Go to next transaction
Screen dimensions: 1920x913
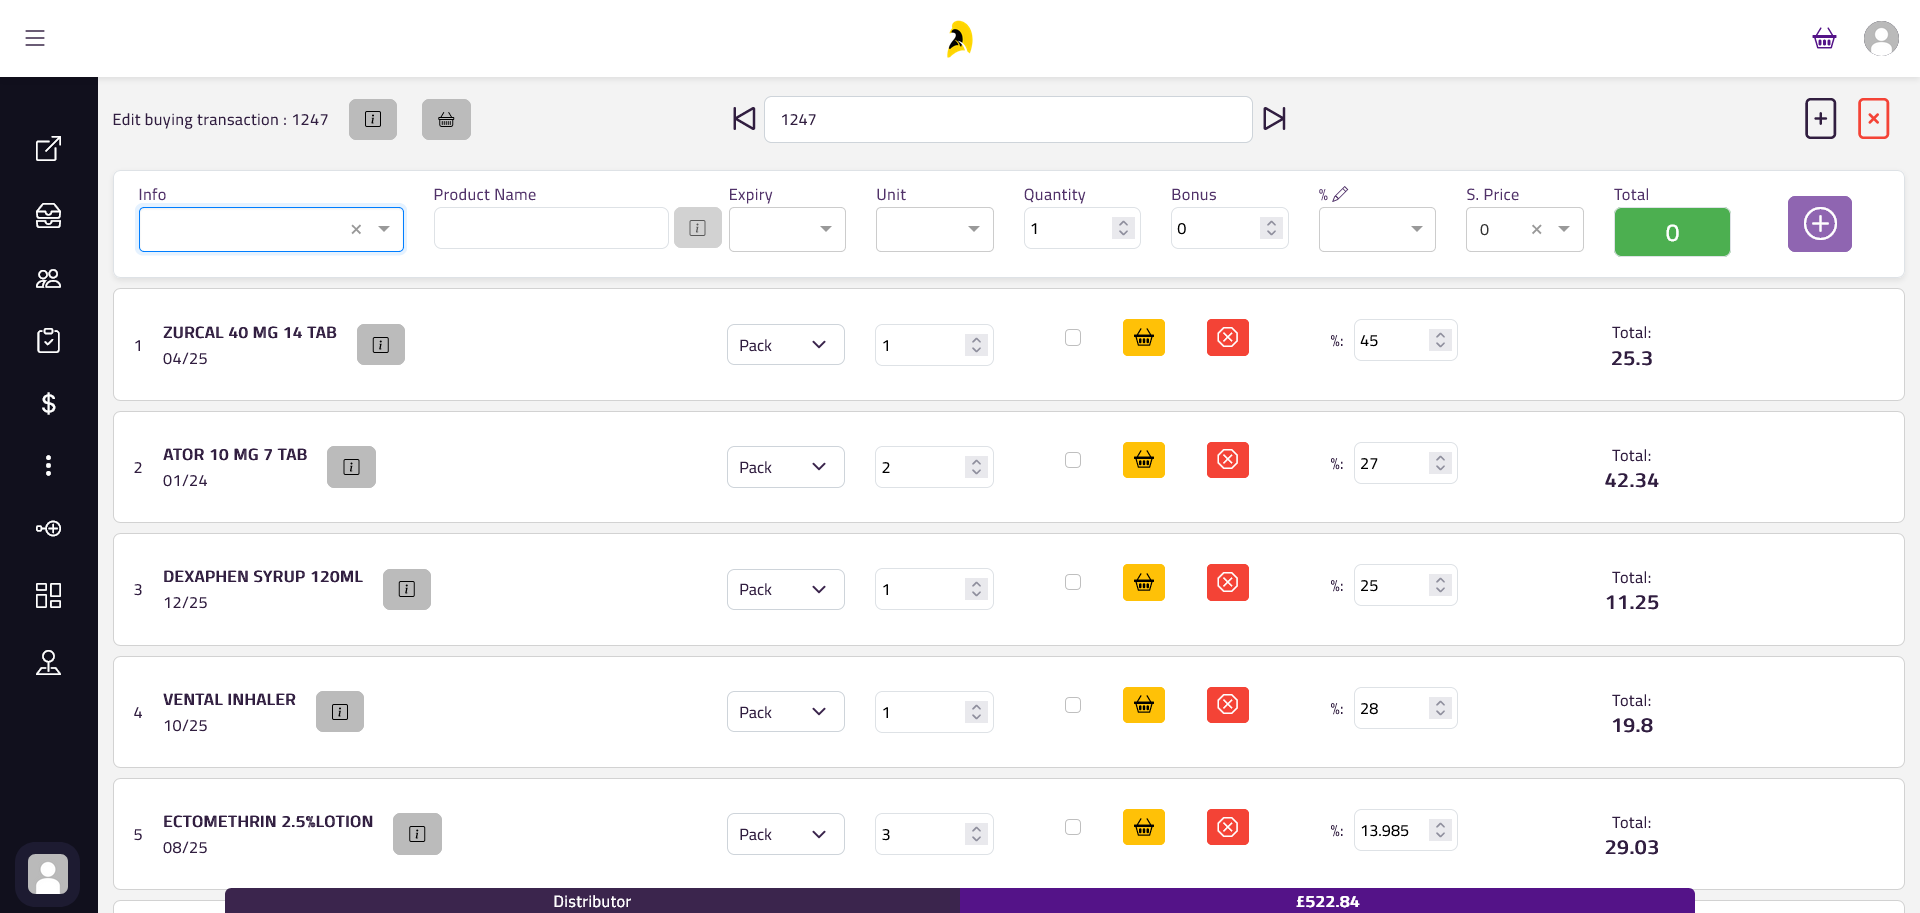tap(1274, 119)
